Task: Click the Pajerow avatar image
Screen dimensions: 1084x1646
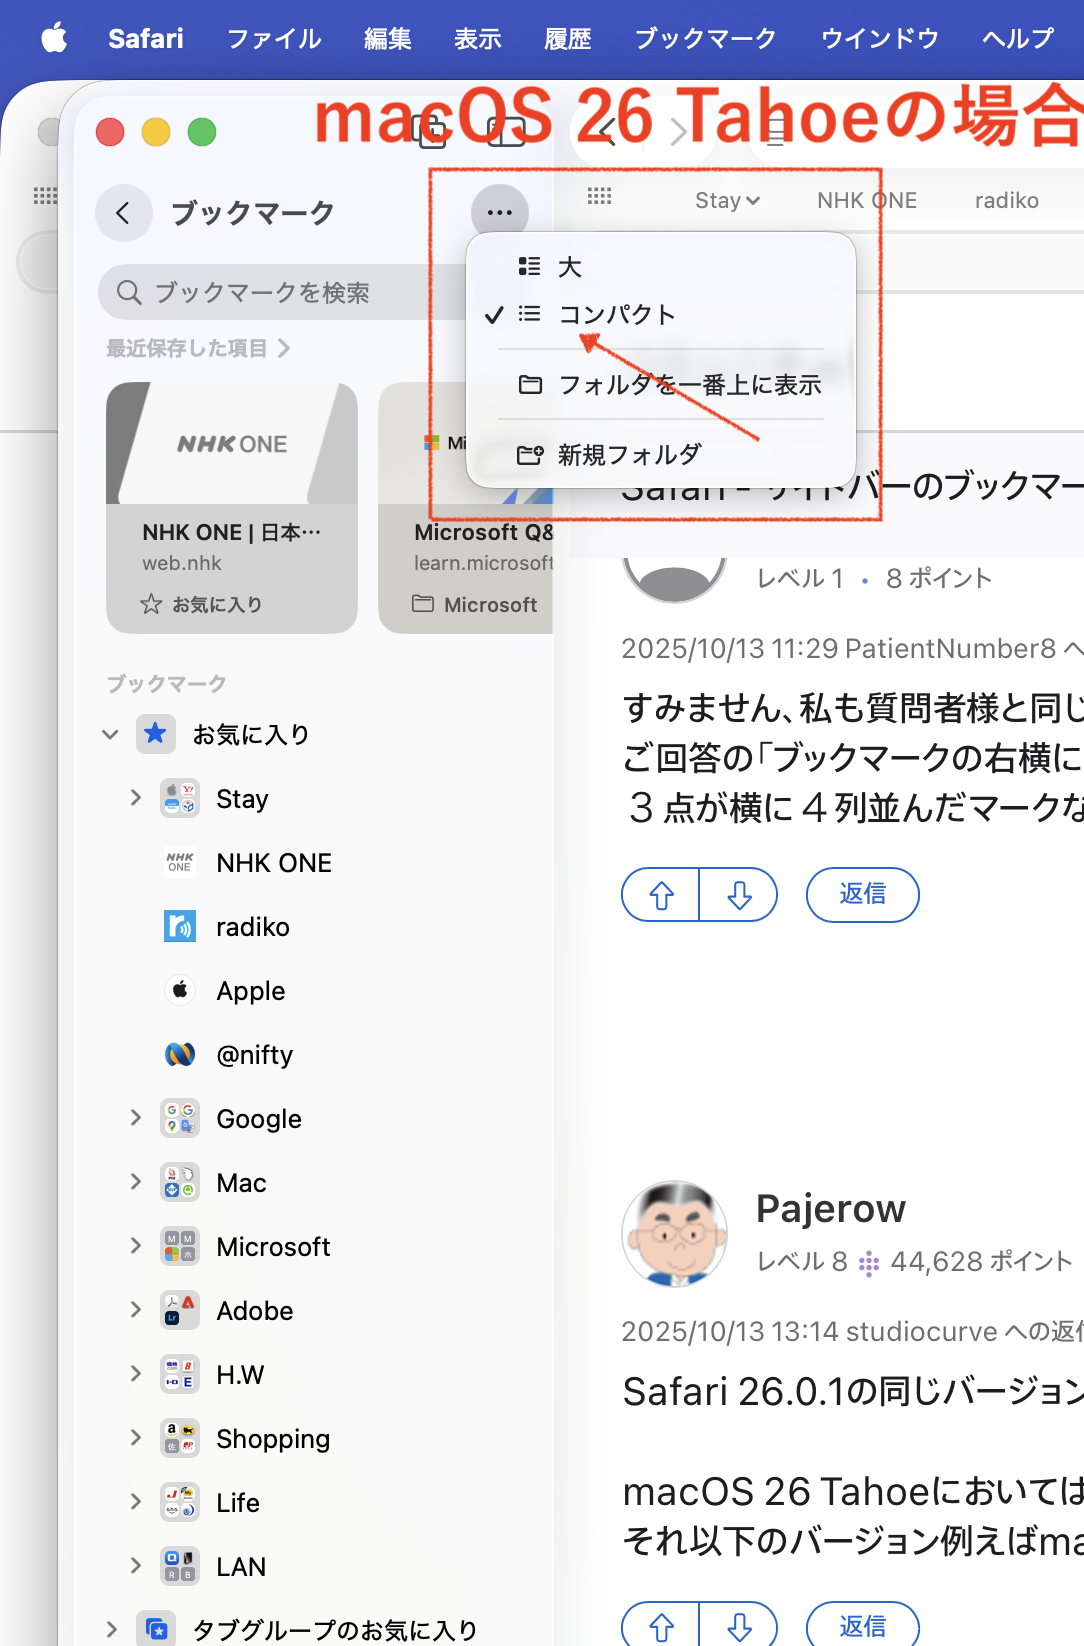Action: pyautogui.click(x=675, y=1233)
